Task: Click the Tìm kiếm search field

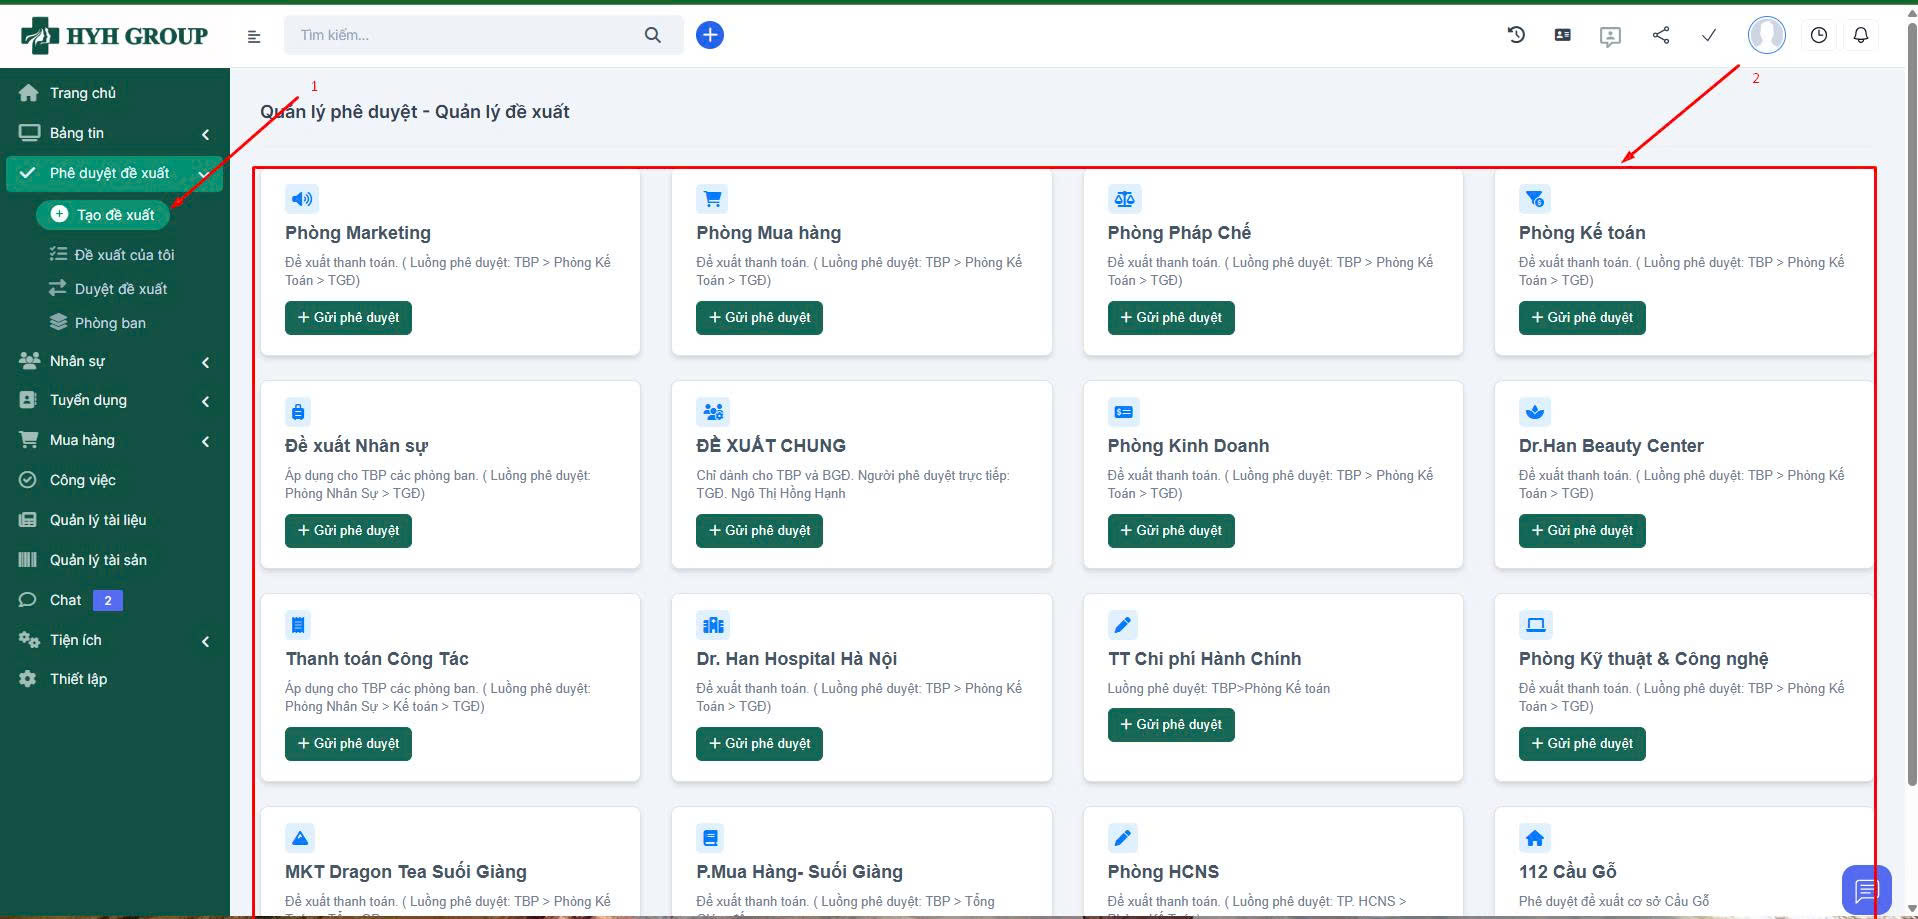Action: pyautogui.click(x=465, y=35)
